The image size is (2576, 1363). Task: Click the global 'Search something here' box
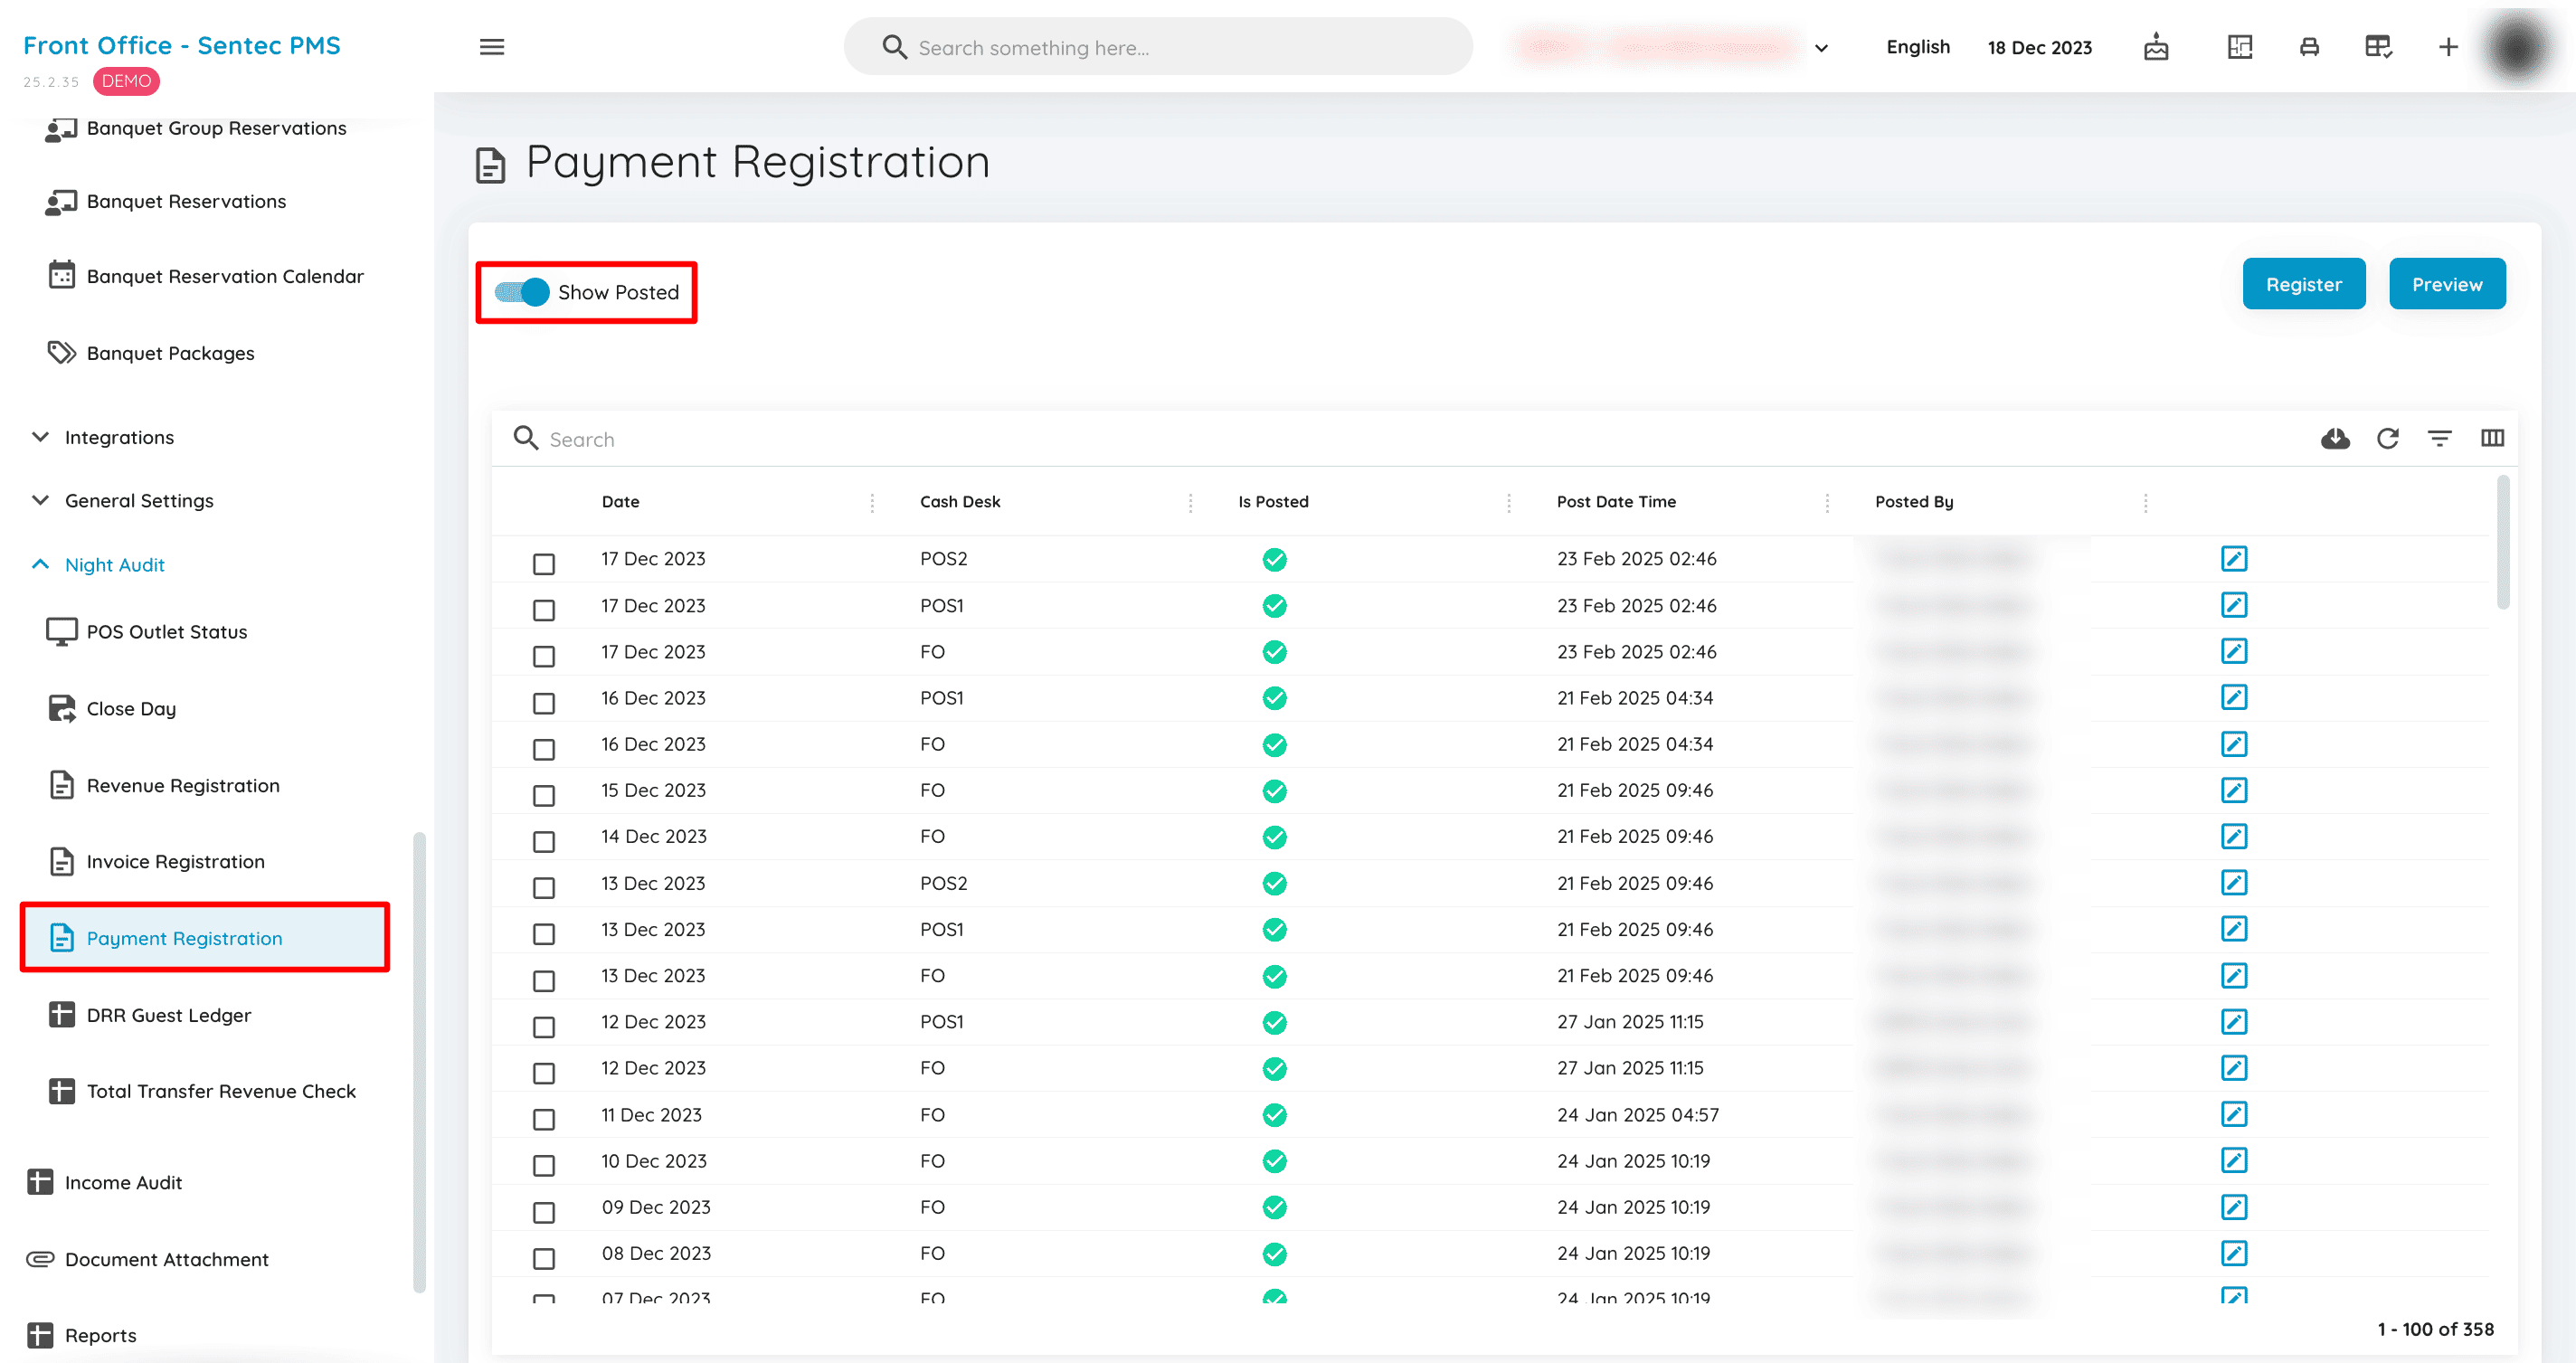[1158, 47]
